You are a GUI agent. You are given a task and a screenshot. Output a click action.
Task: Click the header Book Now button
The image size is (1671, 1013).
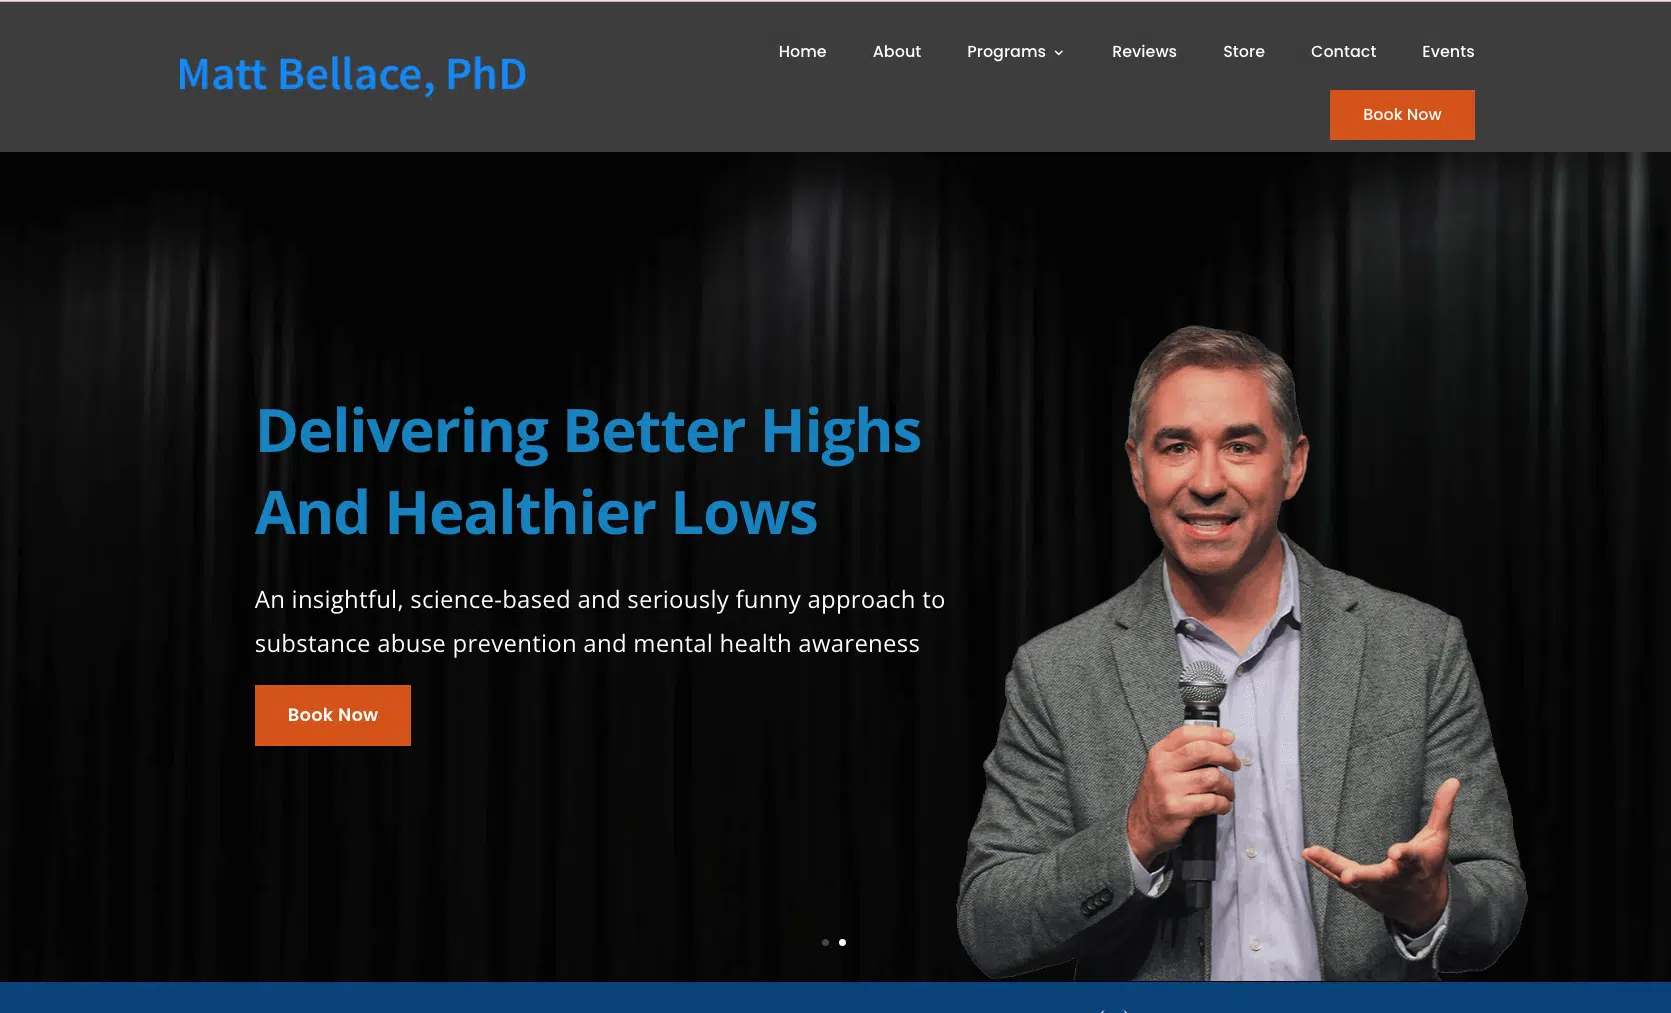click(1402, 115)
